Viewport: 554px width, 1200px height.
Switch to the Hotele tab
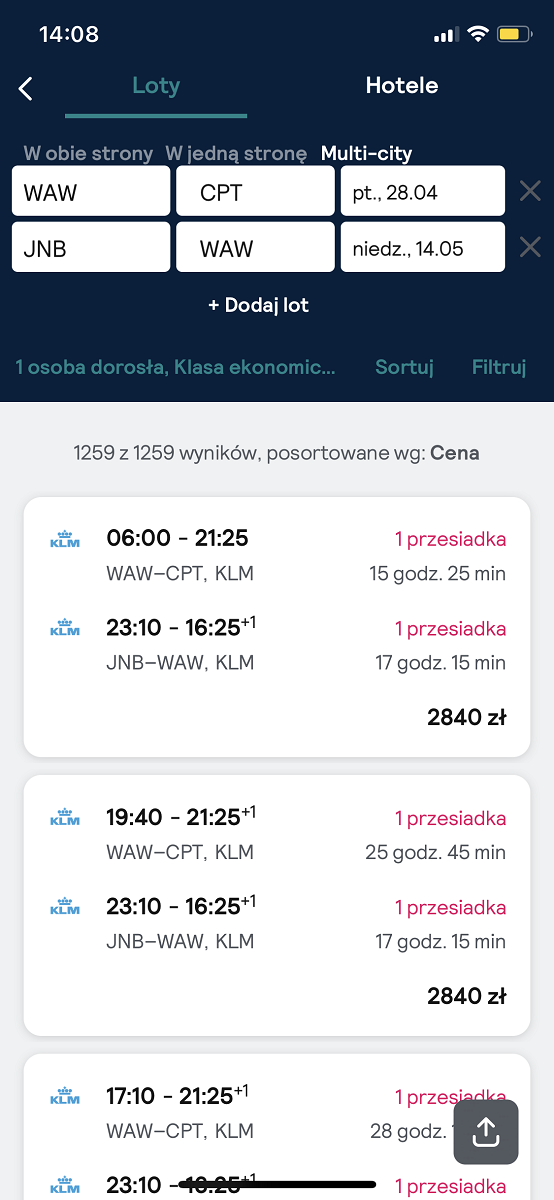(x=402, y=86)
